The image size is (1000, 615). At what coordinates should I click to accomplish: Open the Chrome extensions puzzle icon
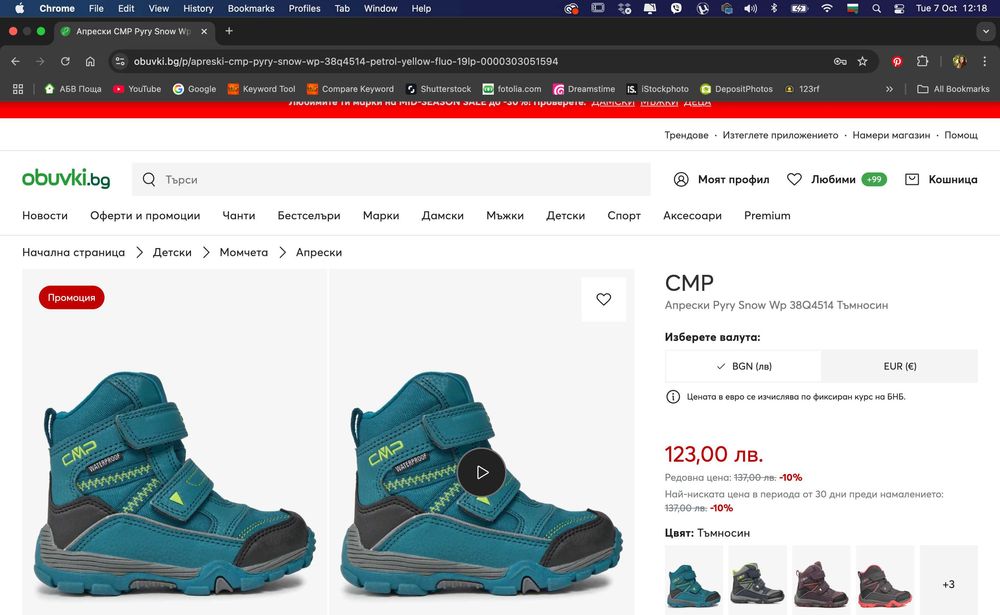coord(922,61)
